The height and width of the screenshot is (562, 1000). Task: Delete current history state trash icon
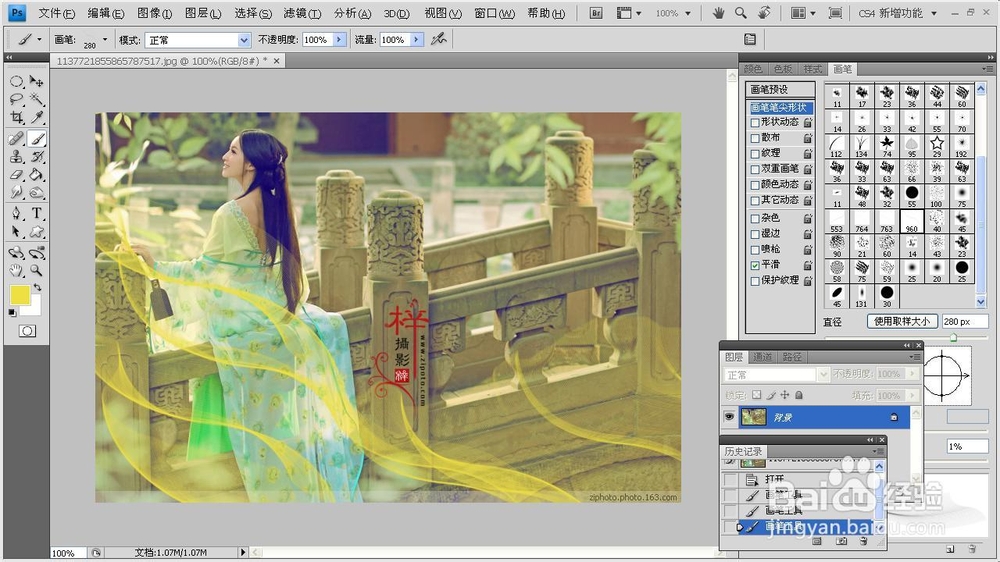[x=864, y=542]
